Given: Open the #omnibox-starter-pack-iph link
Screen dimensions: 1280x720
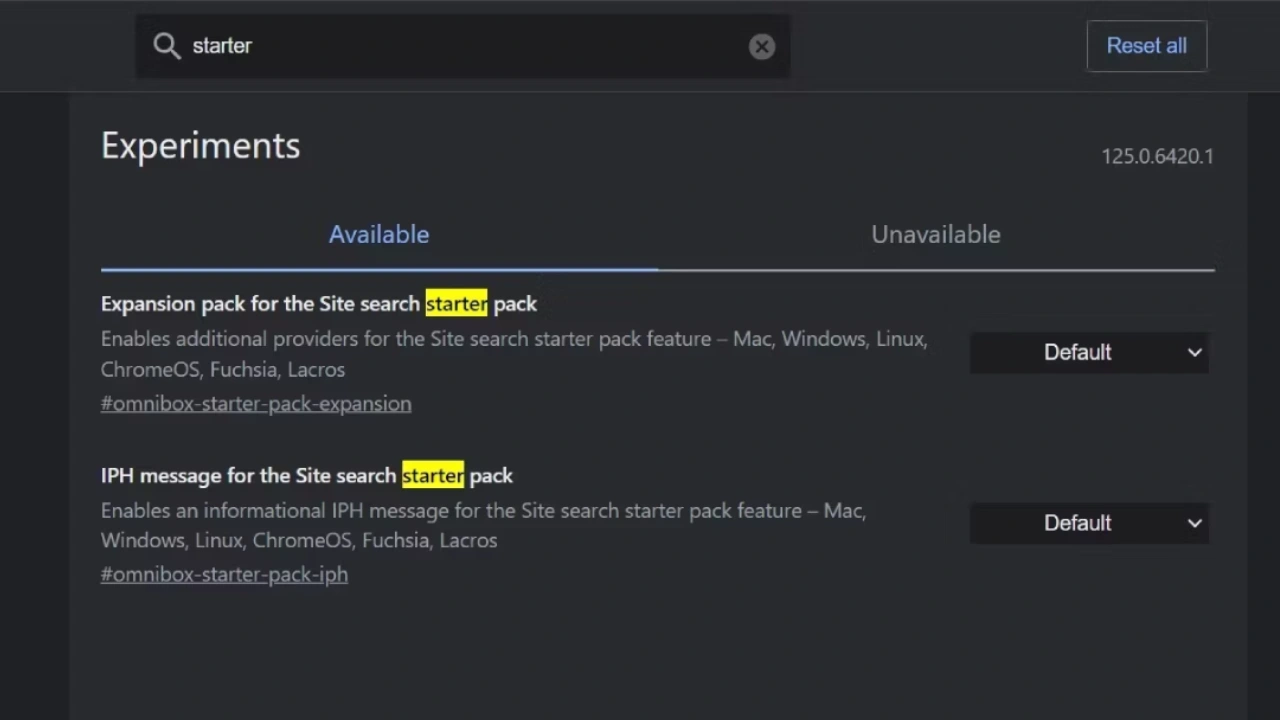Looking at the screenshot, I should pos(224,575).
